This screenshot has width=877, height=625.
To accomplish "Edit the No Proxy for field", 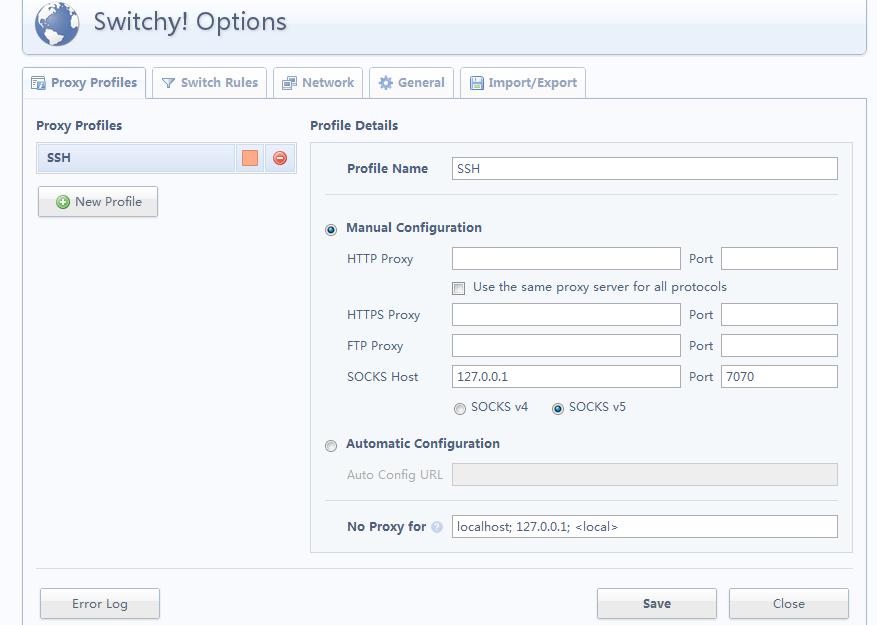I will 644,527.
